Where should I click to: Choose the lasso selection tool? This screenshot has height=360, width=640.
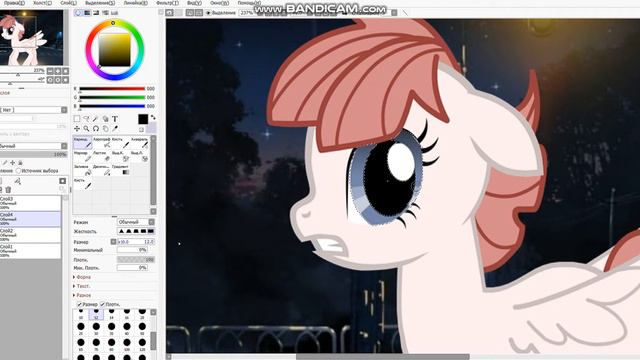point(86,119)
